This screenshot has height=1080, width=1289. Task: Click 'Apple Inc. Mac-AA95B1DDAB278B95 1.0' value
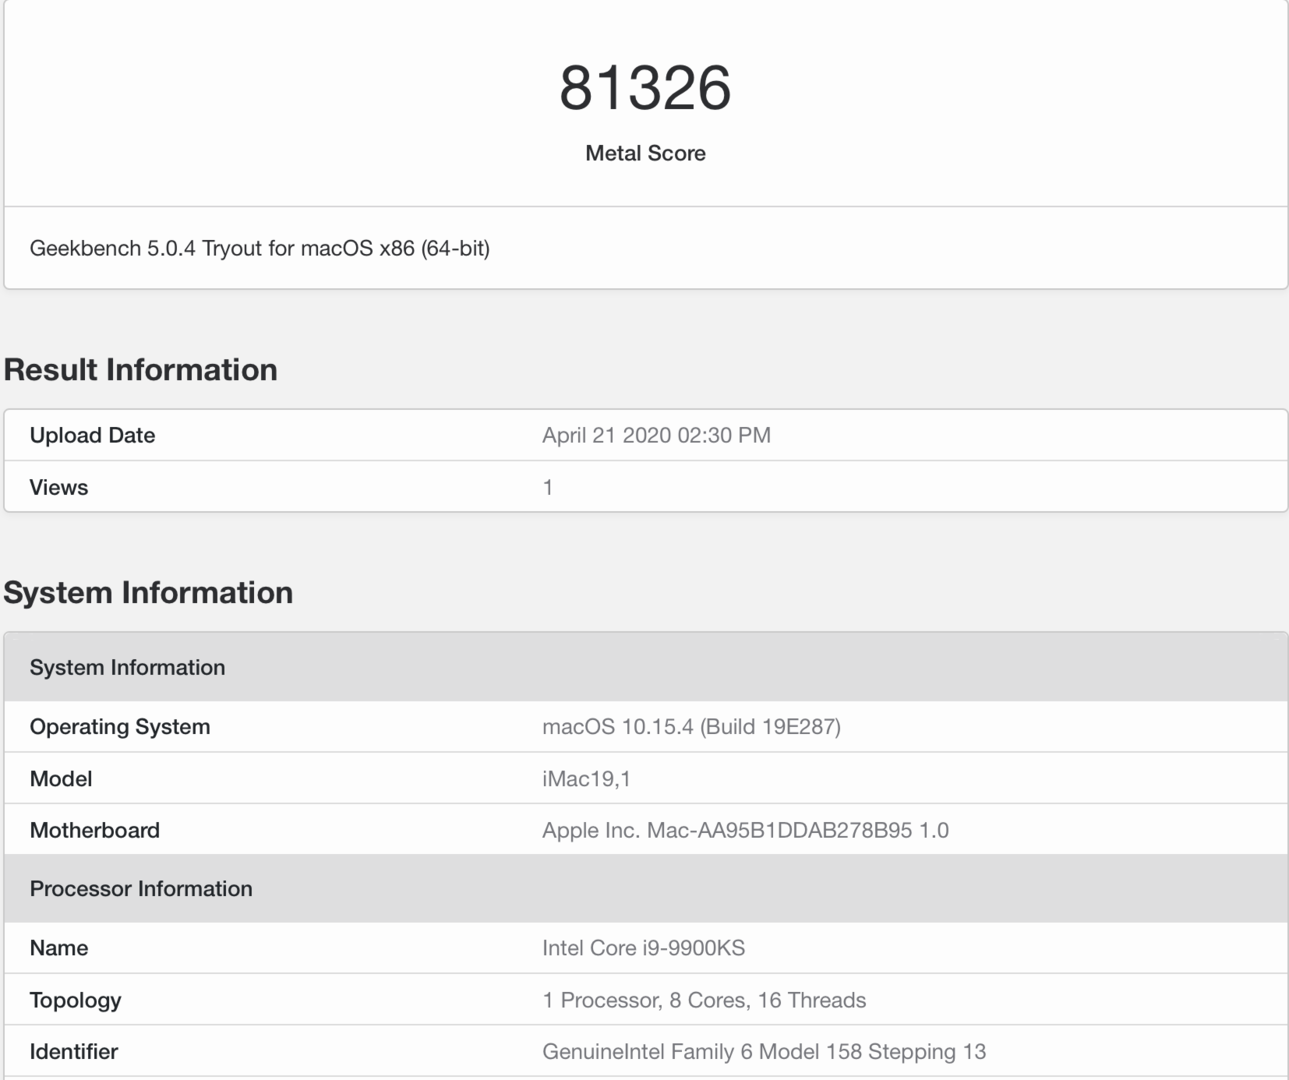(745, 830)
